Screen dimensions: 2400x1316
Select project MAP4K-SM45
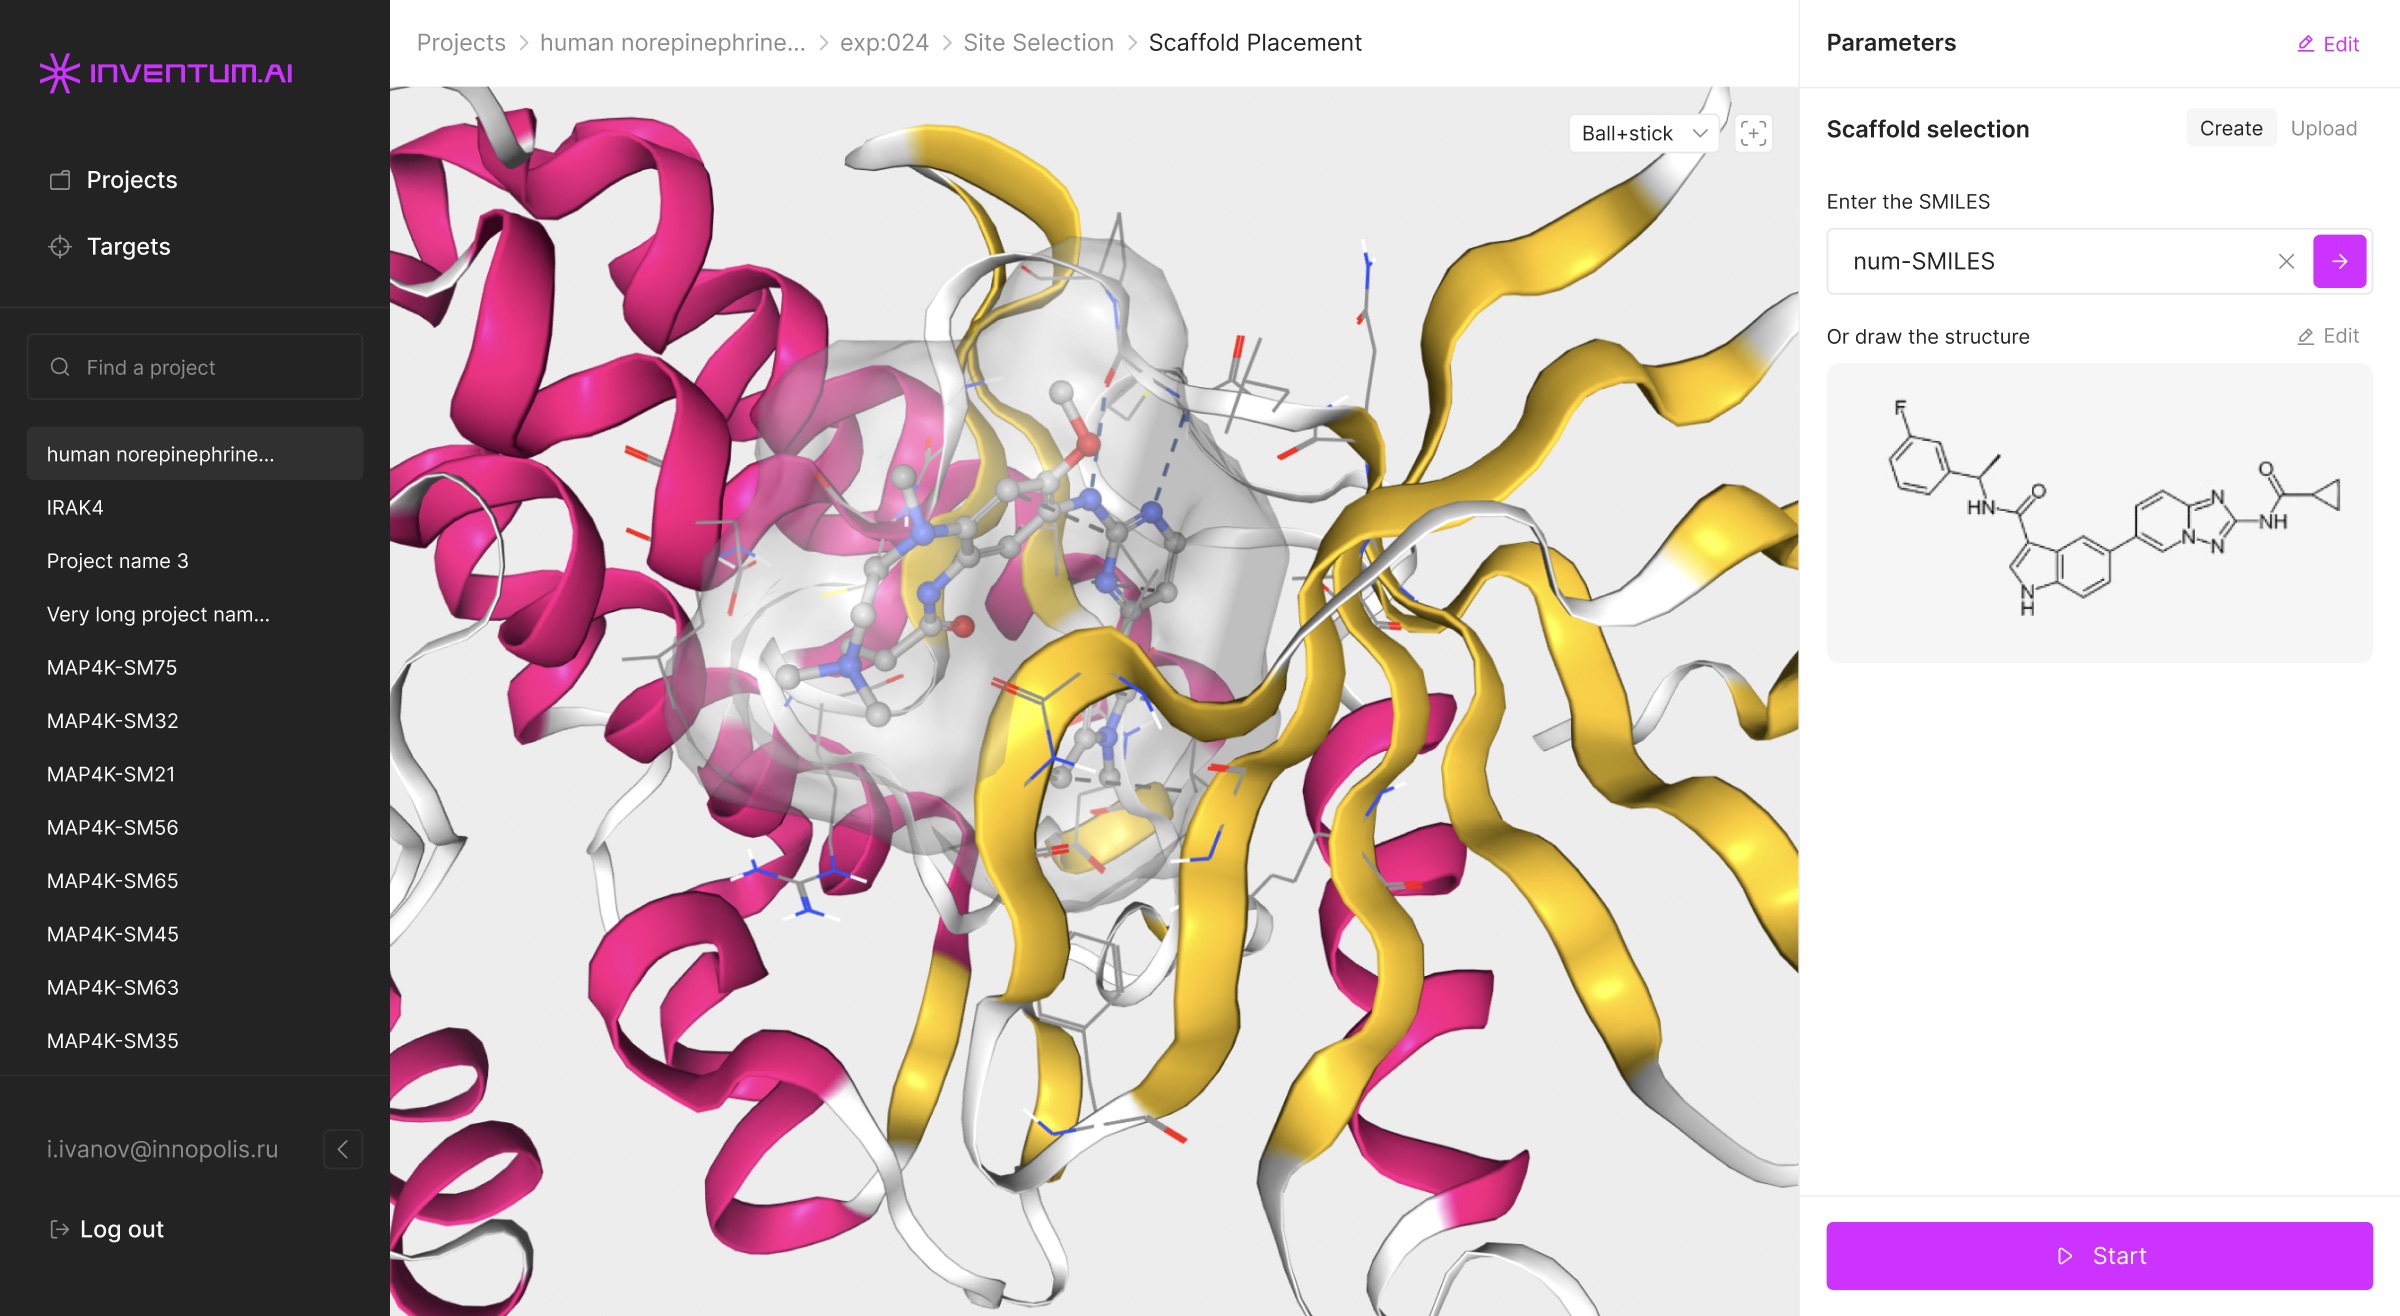point(195,934)
